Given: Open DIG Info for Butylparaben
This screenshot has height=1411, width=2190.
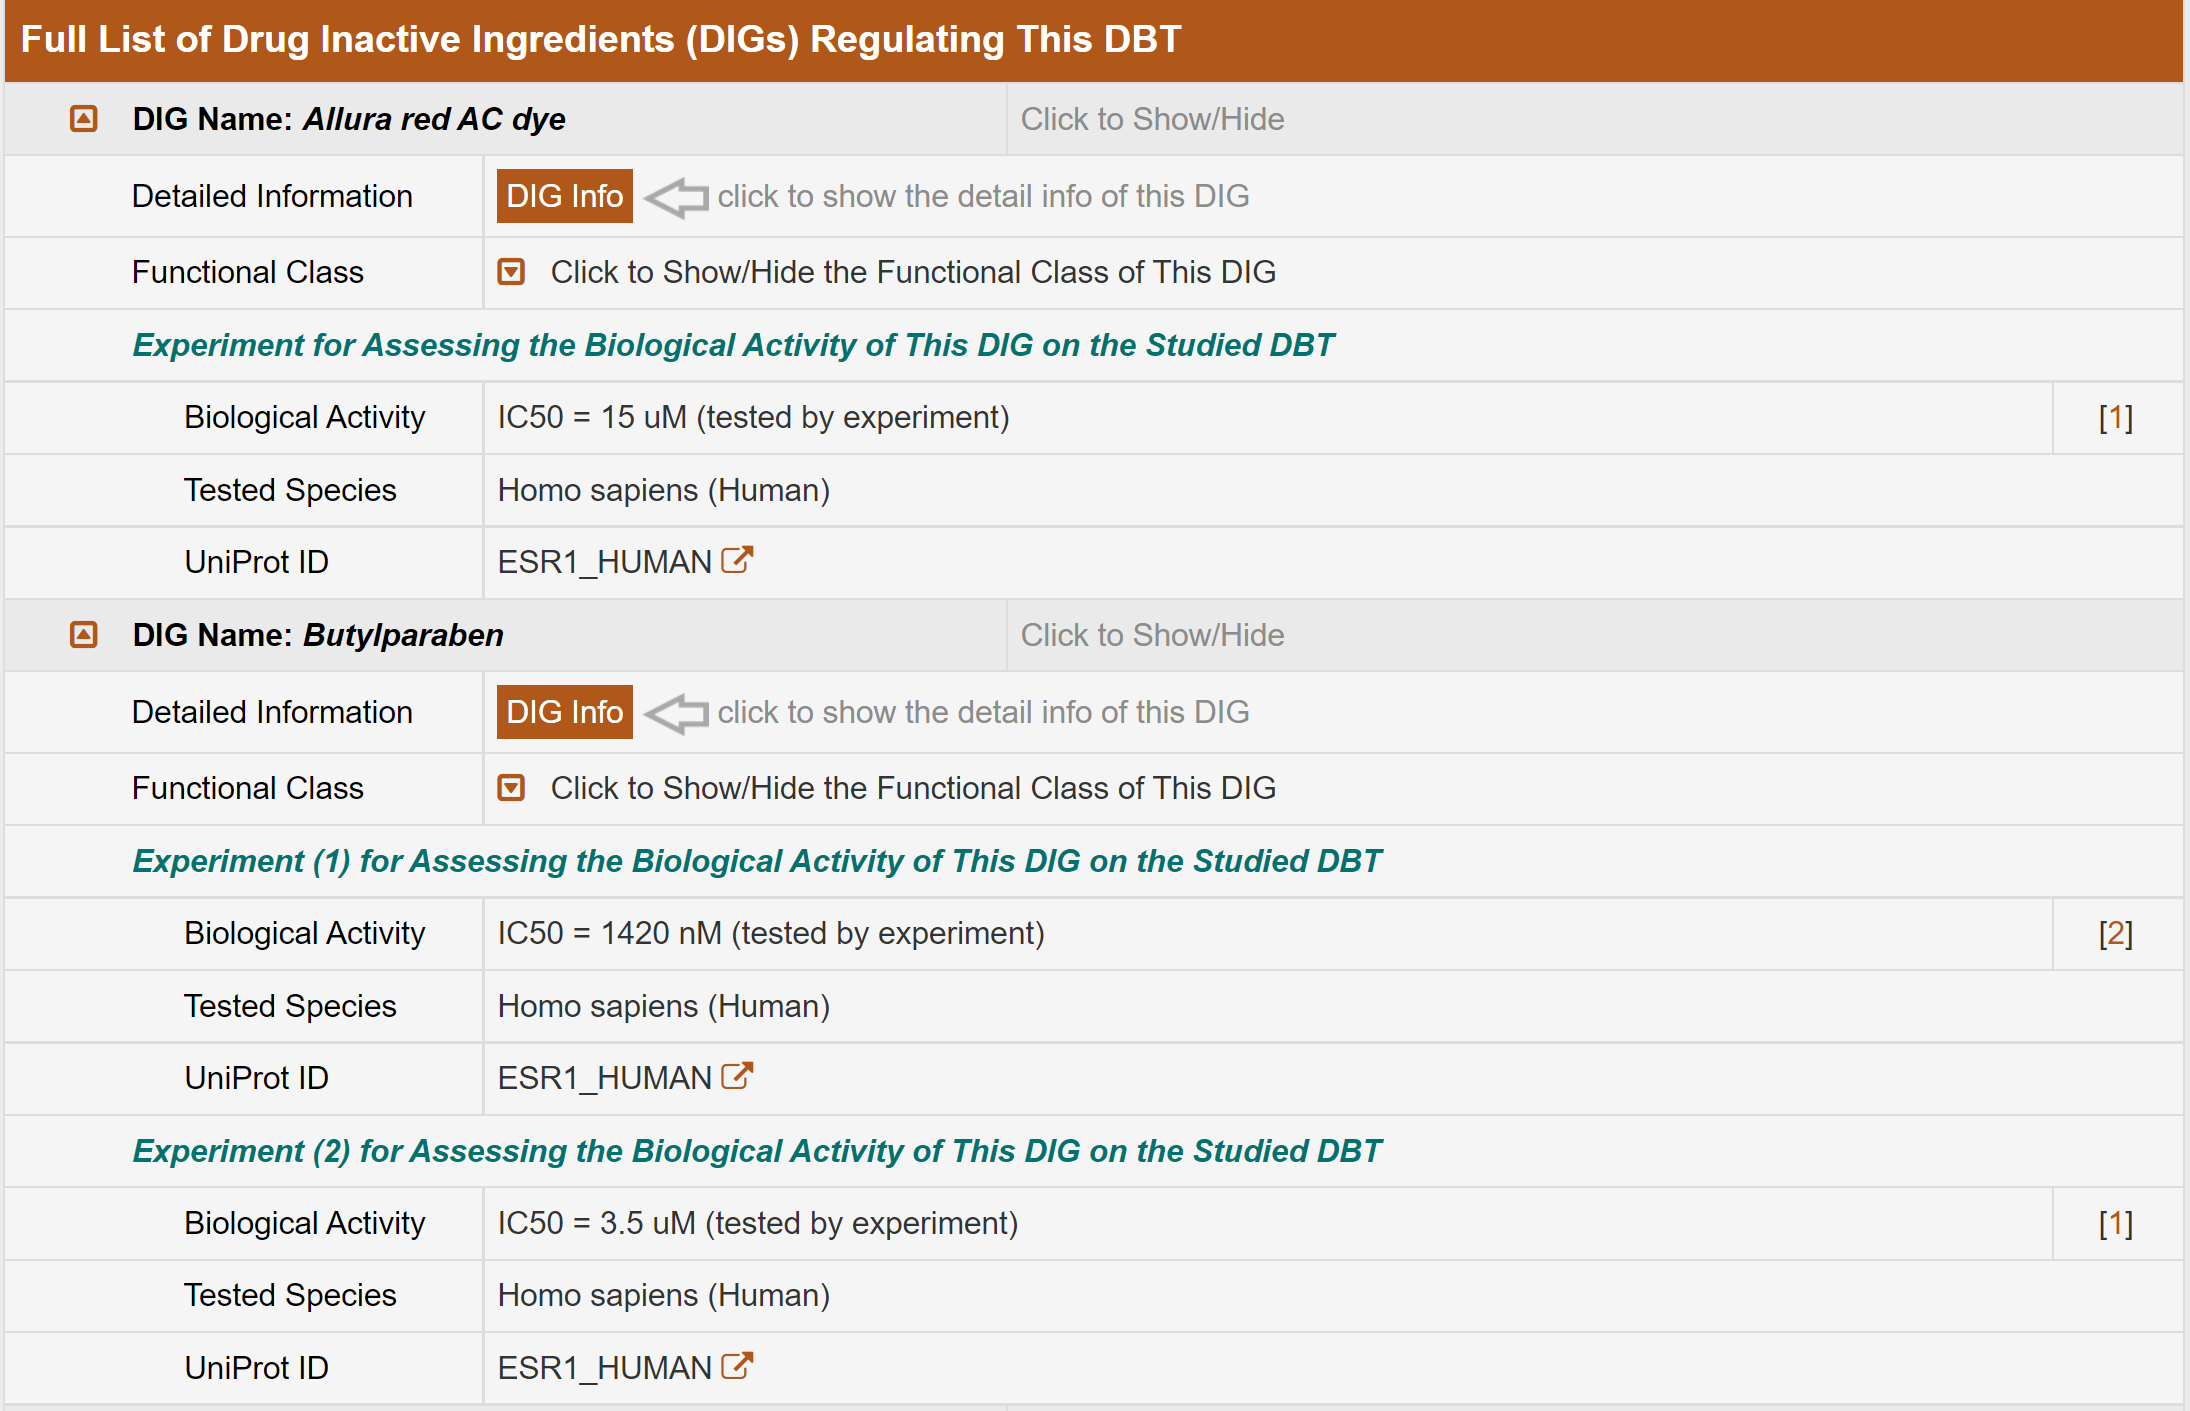Looking at the screenshot, I should tap(564, 712).
